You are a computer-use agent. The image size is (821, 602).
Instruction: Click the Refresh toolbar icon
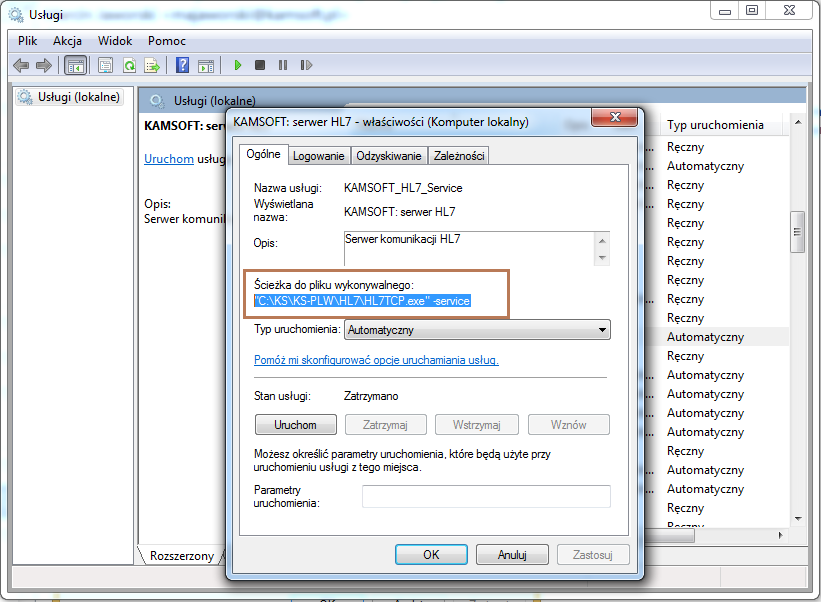pyautogui.click(x=129, y=65)
